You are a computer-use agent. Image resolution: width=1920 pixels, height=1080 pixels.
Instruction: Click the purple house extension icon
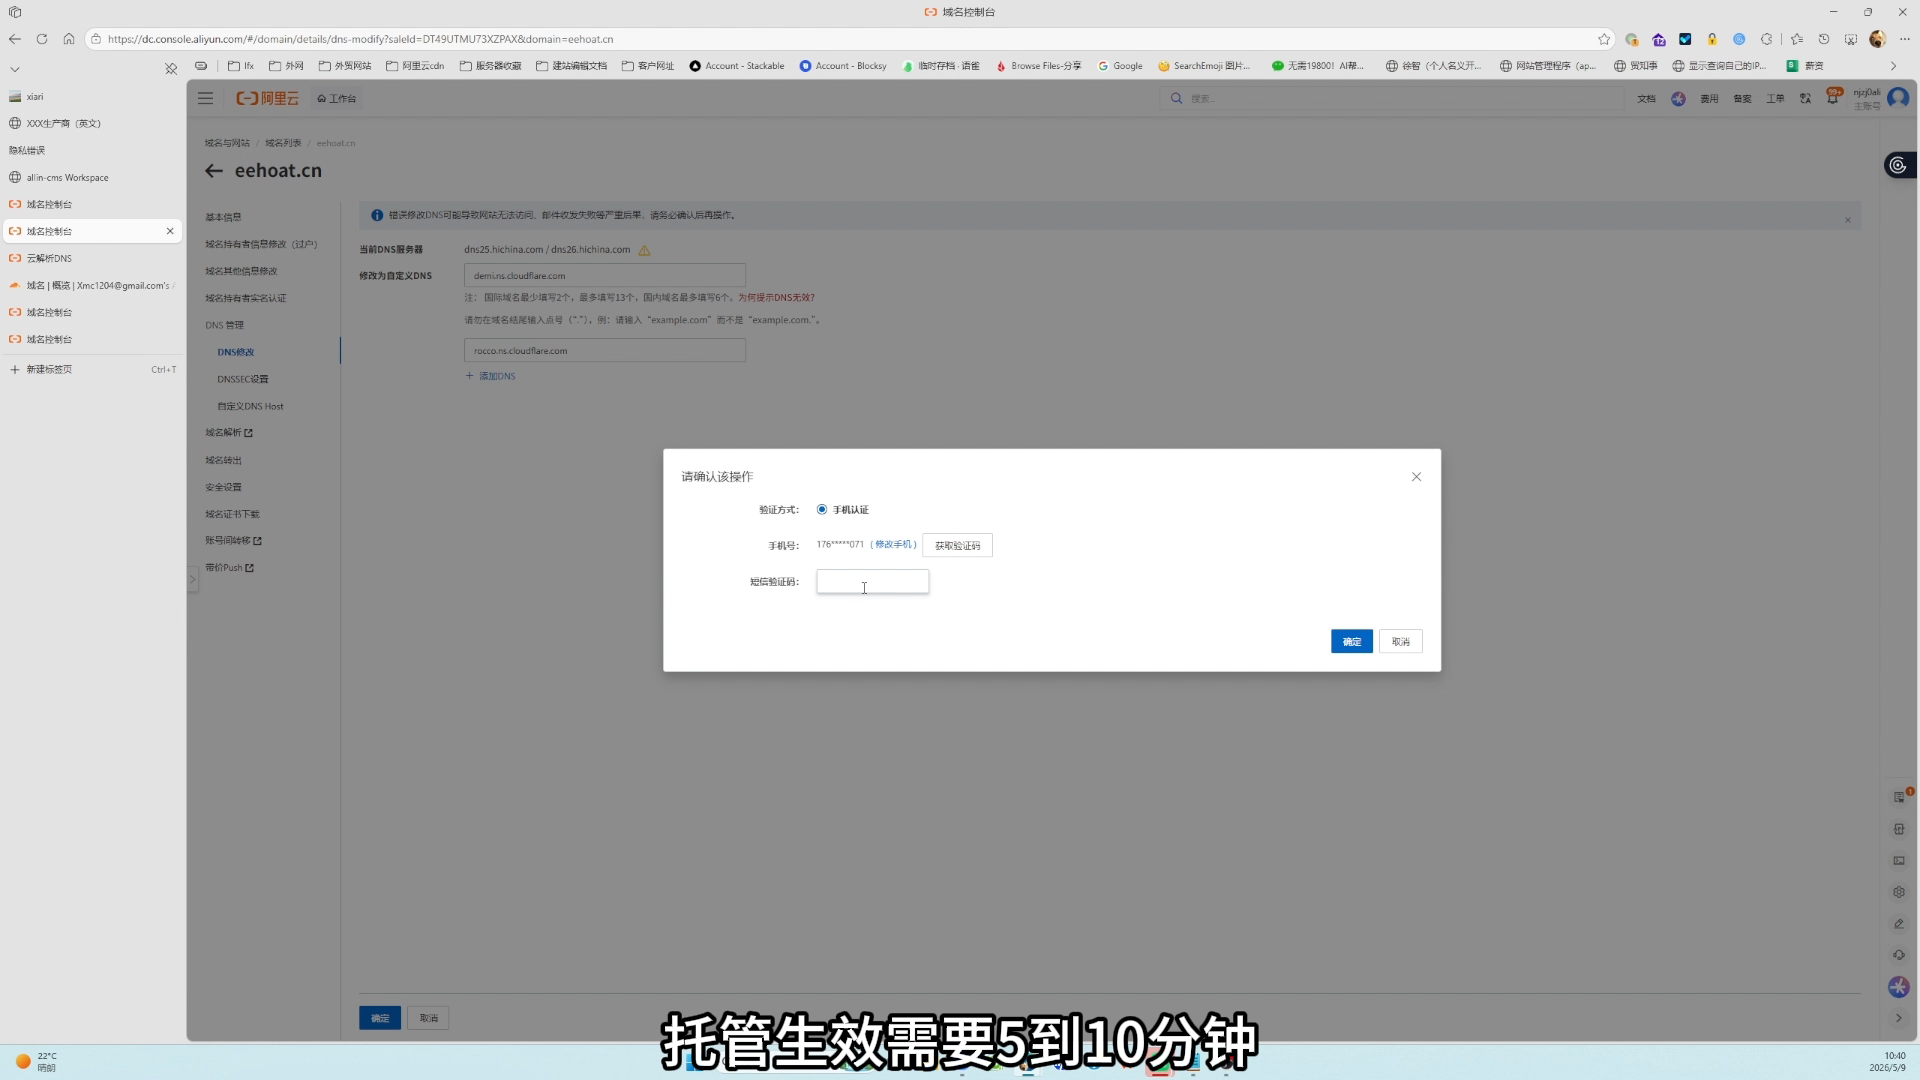point(1659,39)
